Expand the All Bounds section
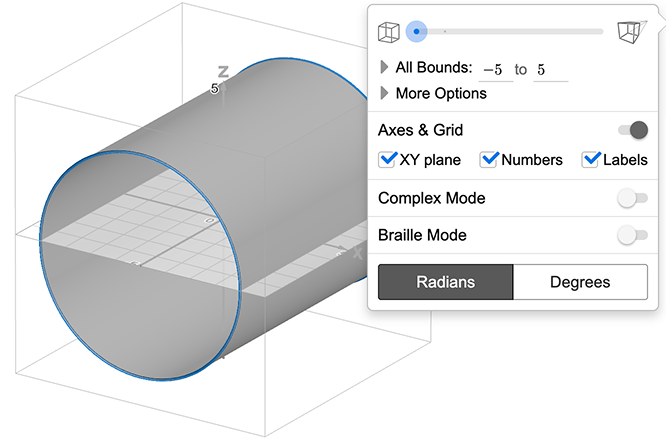 pos(385,68)
